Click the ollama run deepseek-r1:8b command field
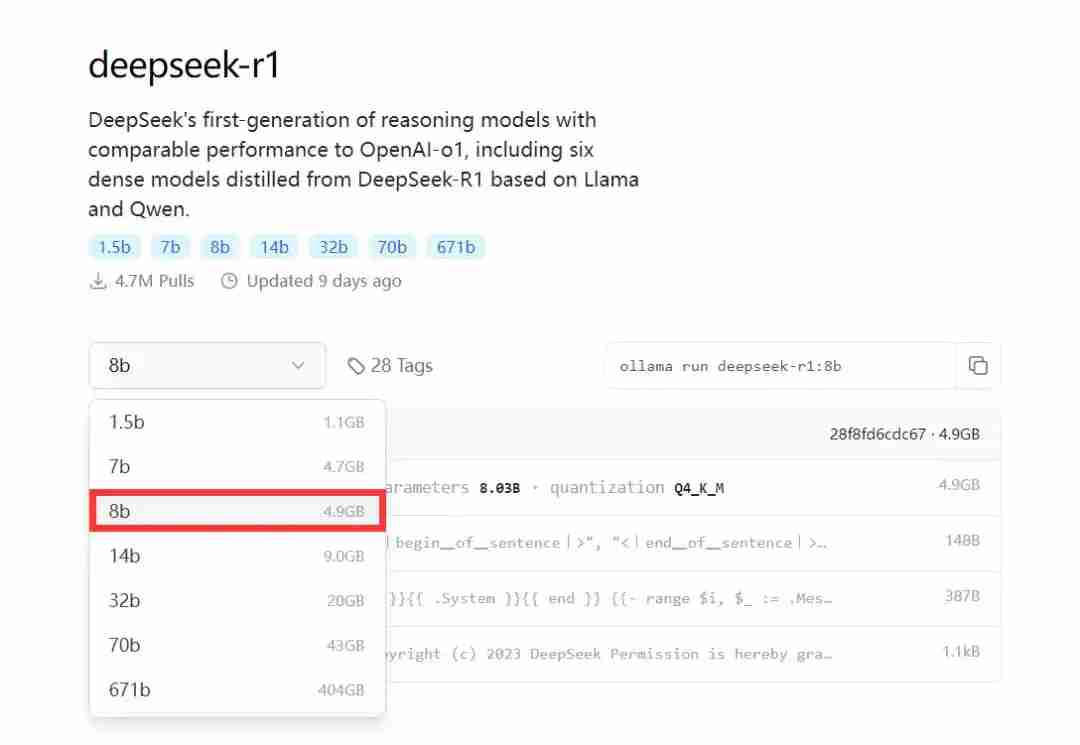Viewport: 1080px width, 745px height. pos(781,366)
